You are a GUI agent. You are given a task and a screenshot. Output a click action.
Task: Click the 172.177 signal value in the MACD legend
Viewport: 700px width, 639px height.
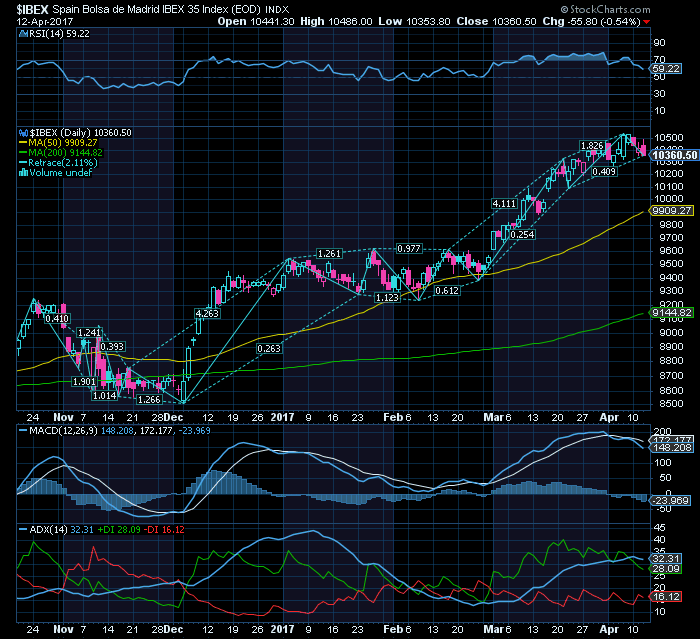pyautogui.click(x=156, y=431)
